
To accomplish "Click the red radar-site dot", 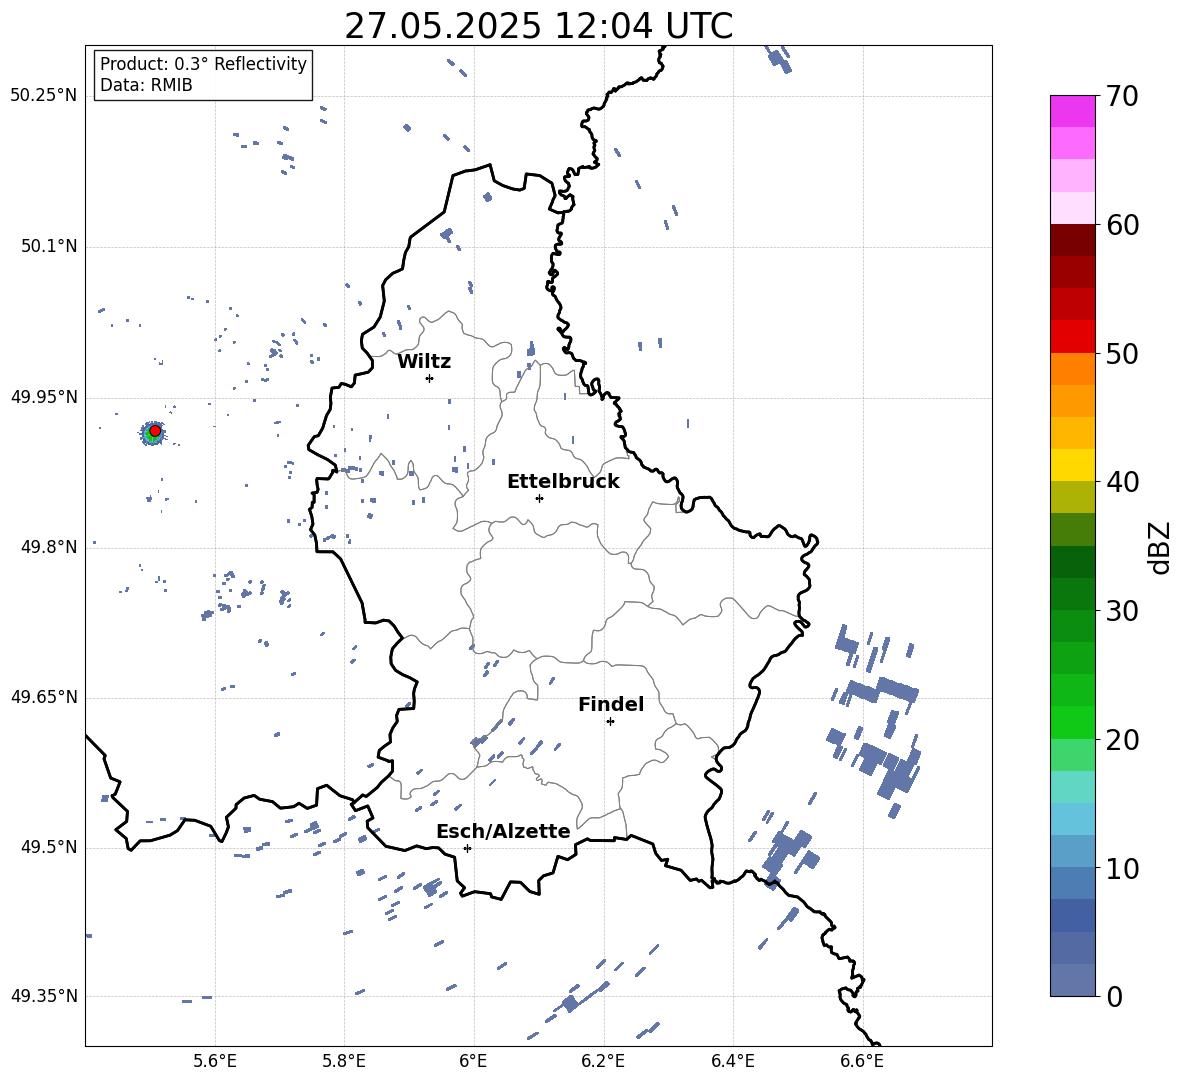I will [155, 431].
